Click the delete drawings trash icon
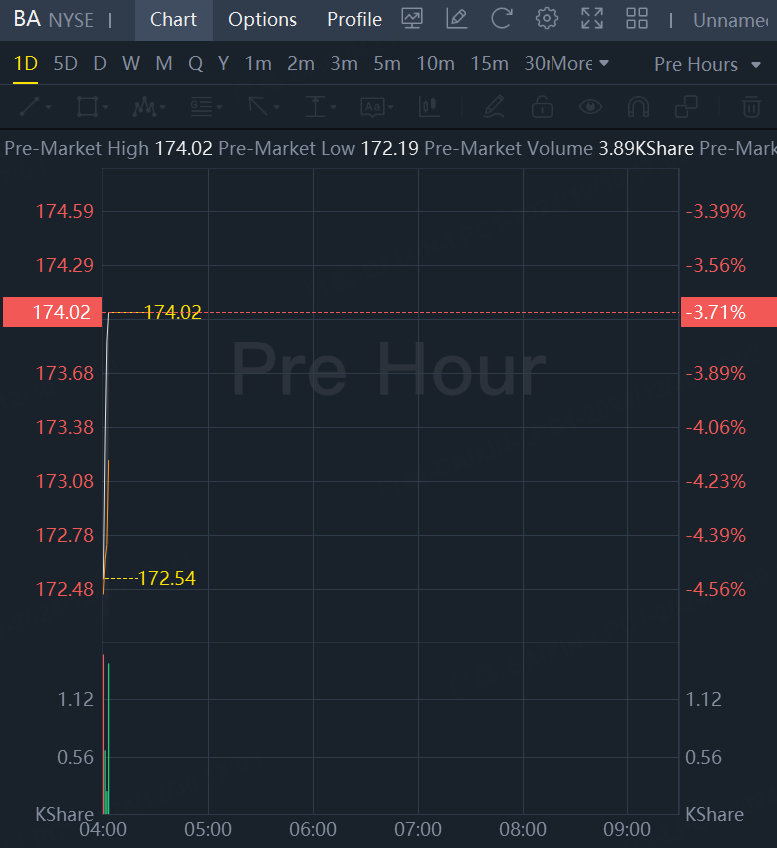This screenshot has height=848, width=777. coord(750,106)
